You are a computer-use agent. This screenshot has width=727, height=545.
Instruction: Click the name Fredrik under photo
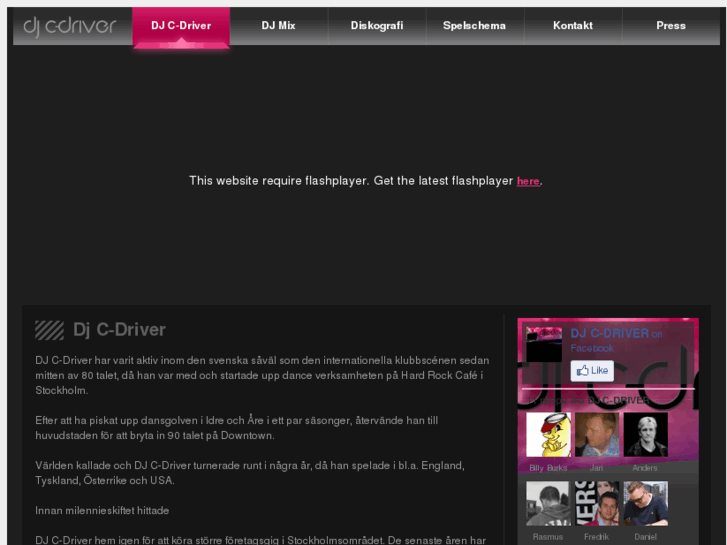(596, 537)
